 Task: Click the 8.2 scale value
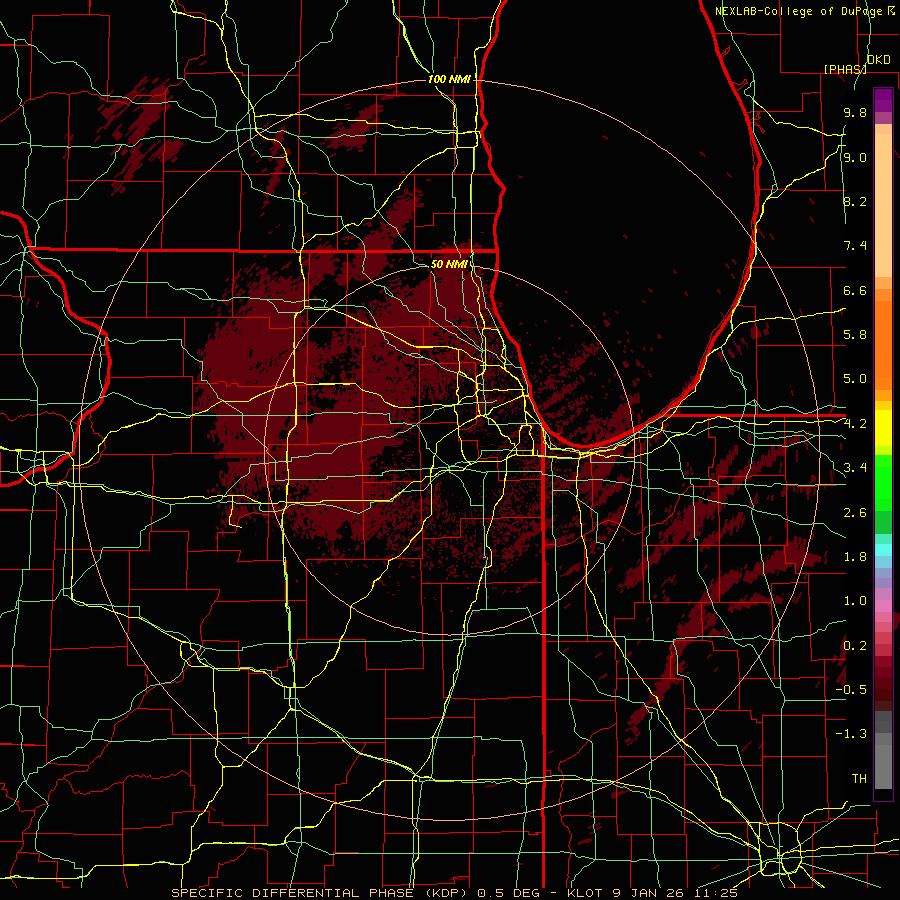[x=855, y=201]
